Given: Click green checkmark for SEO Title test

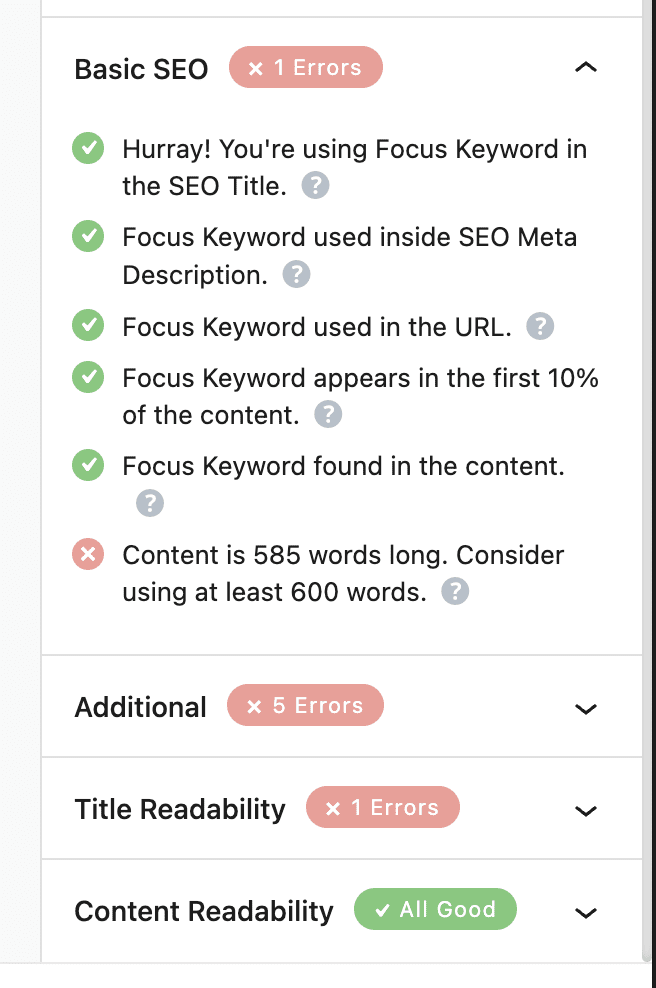Looking at the screenshot, I should tap(89, 149).
